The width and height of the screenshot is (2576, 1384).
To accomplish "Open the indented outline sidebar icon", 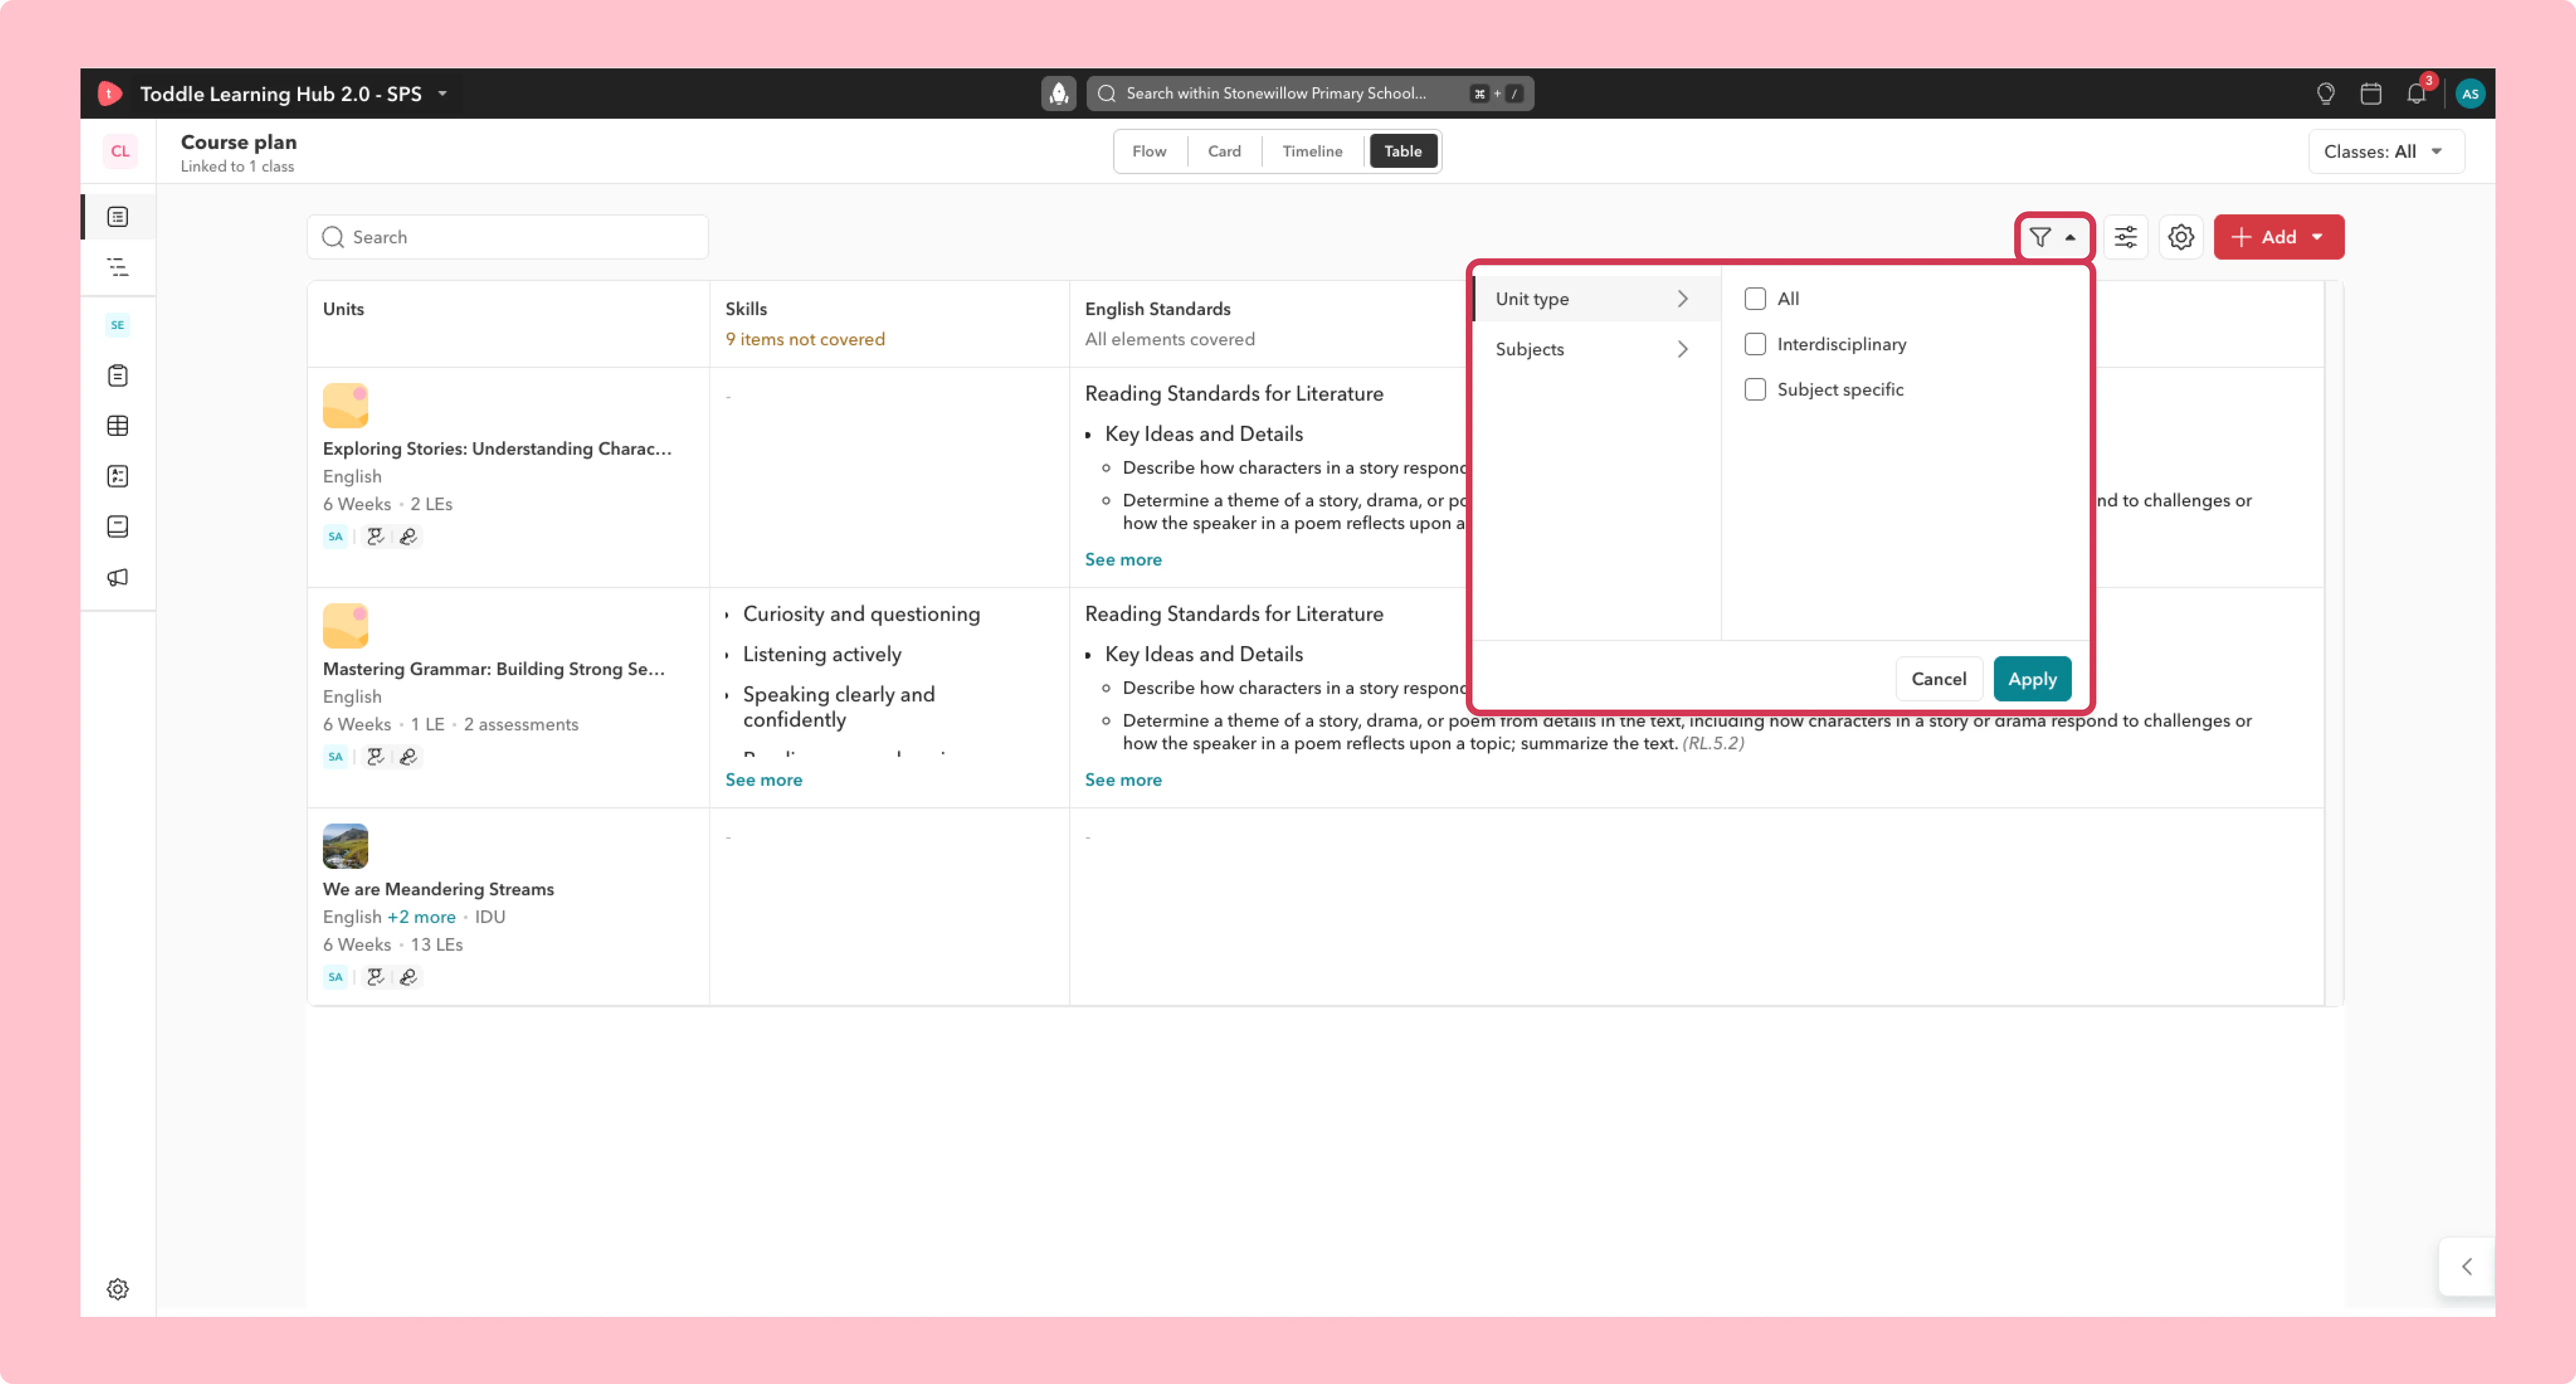I will 118,267.
